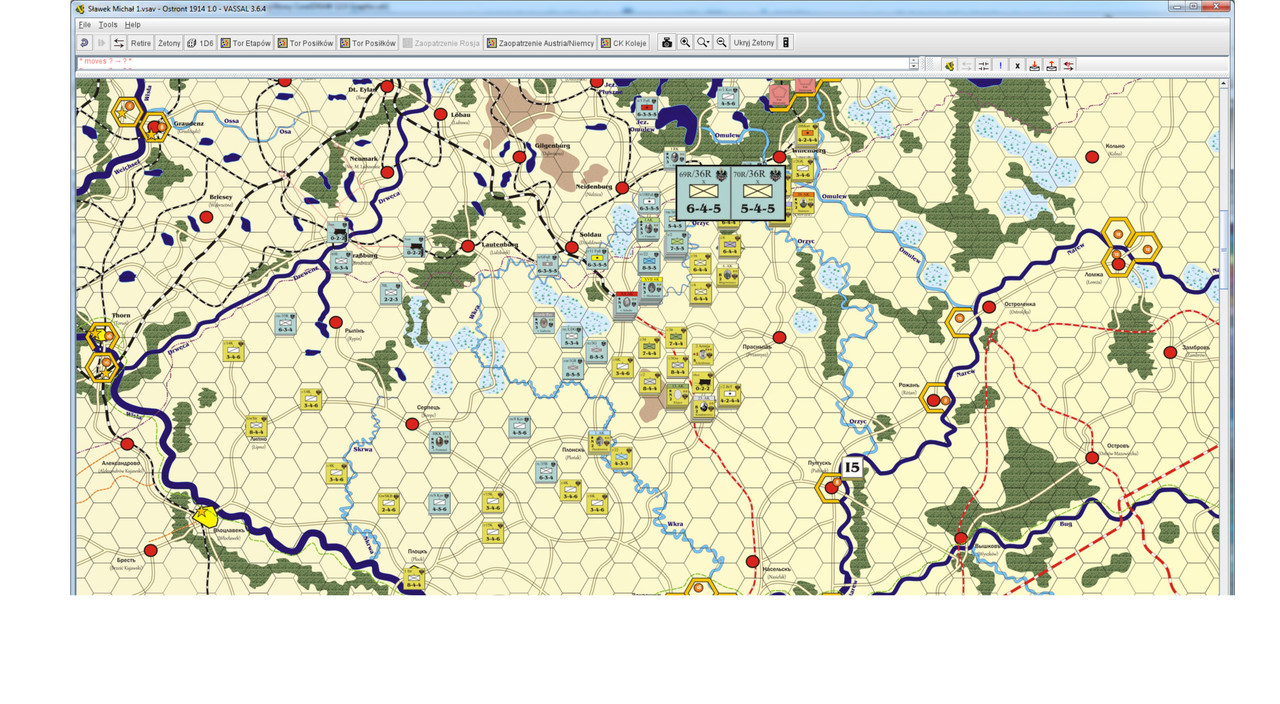
Task: Open the zoom level select dropdown
Action: pos(703,43)
